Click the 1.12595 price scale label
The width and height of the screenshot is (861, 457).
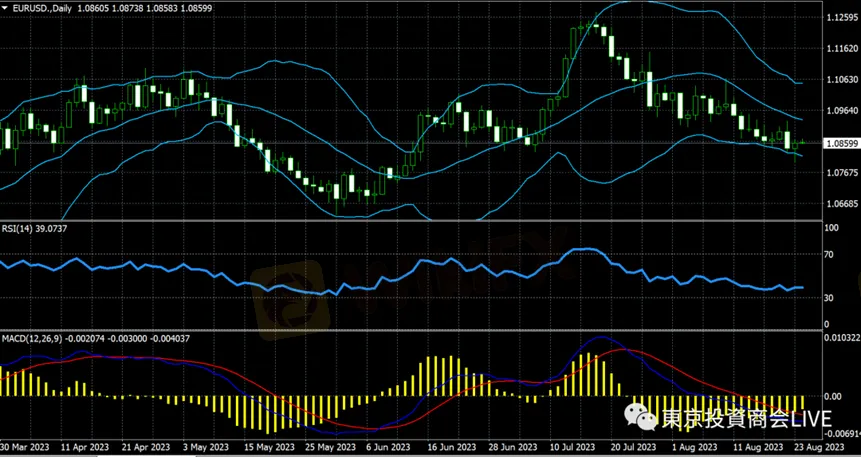838,17
